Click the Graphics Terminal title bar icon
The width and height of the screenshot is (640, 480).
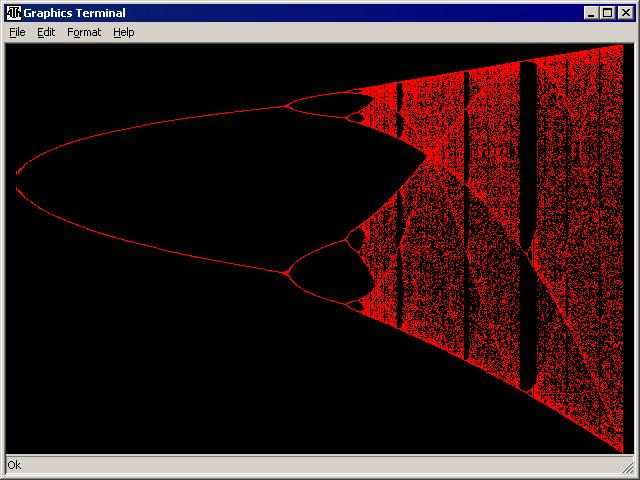13,13
